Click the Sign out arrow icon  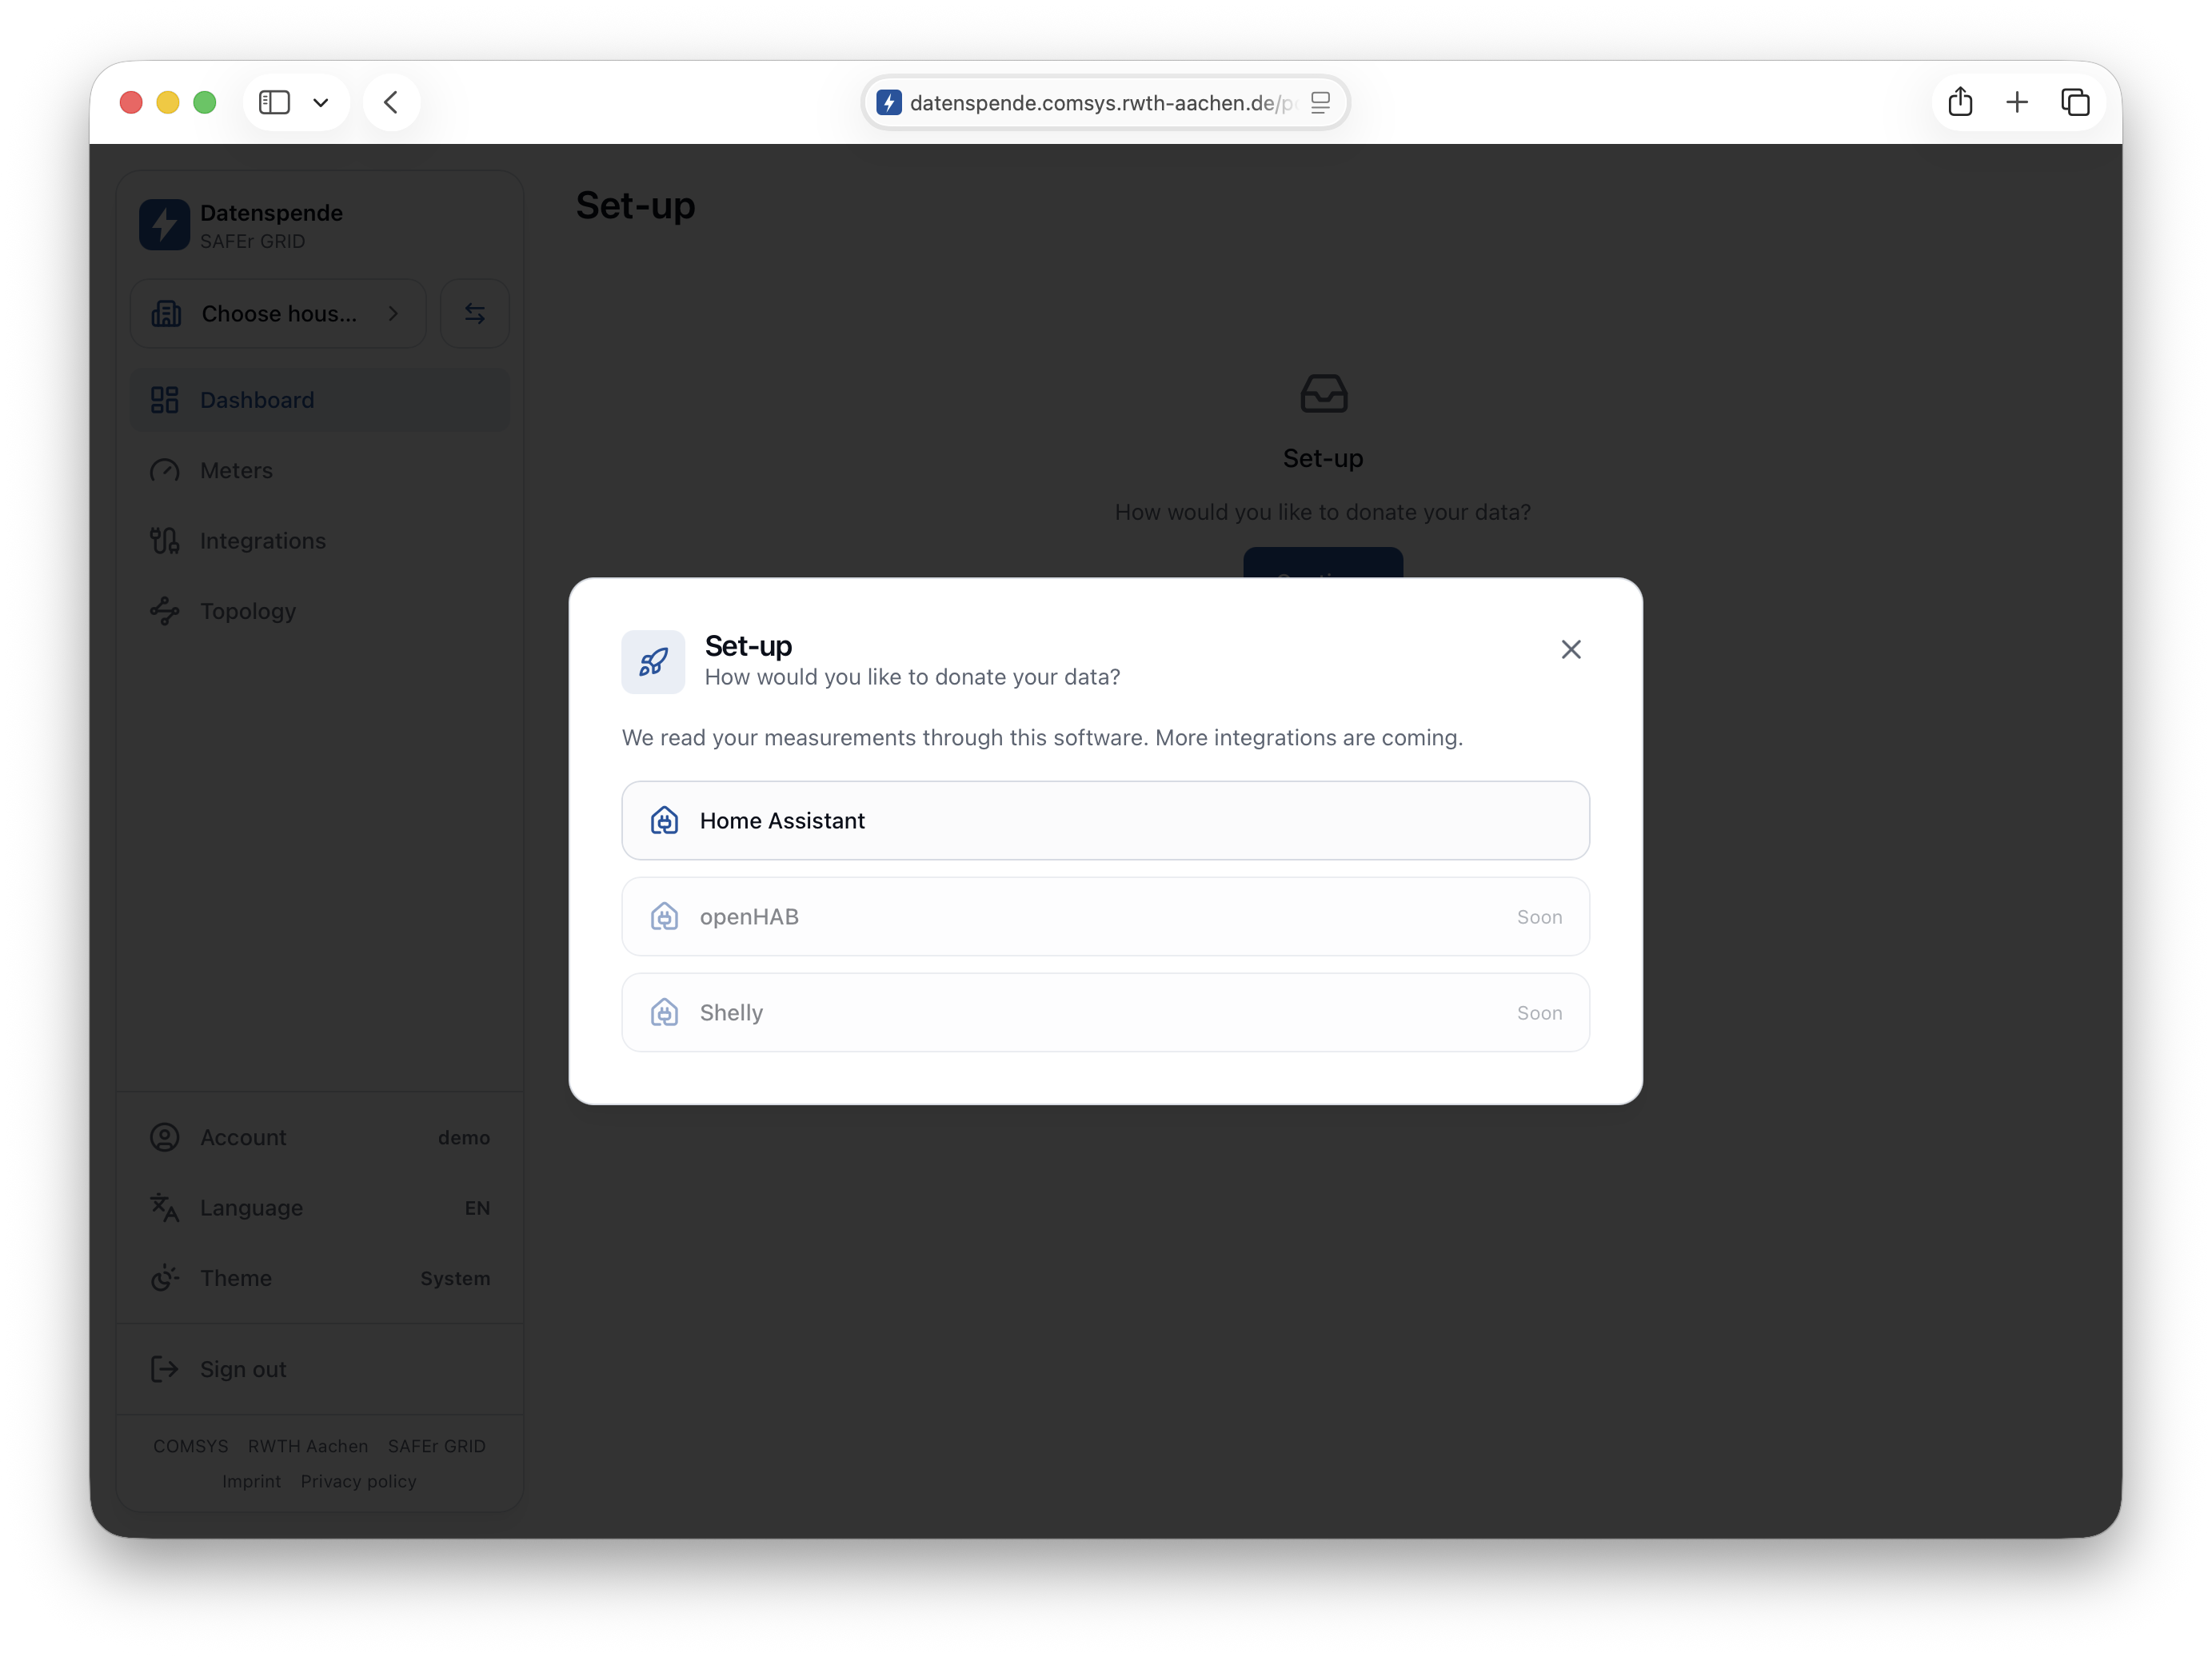point(165,1370)
